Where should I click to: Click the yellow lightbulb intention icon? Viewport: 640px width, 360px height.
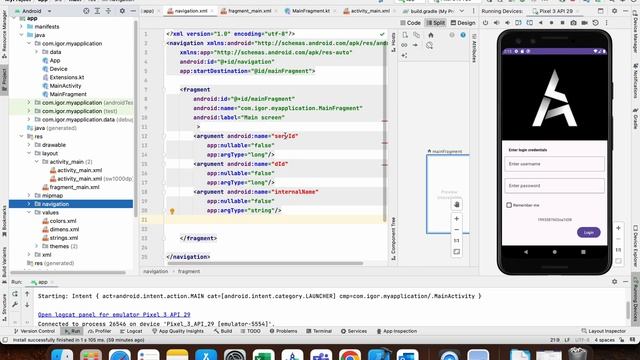click(172, 211)
